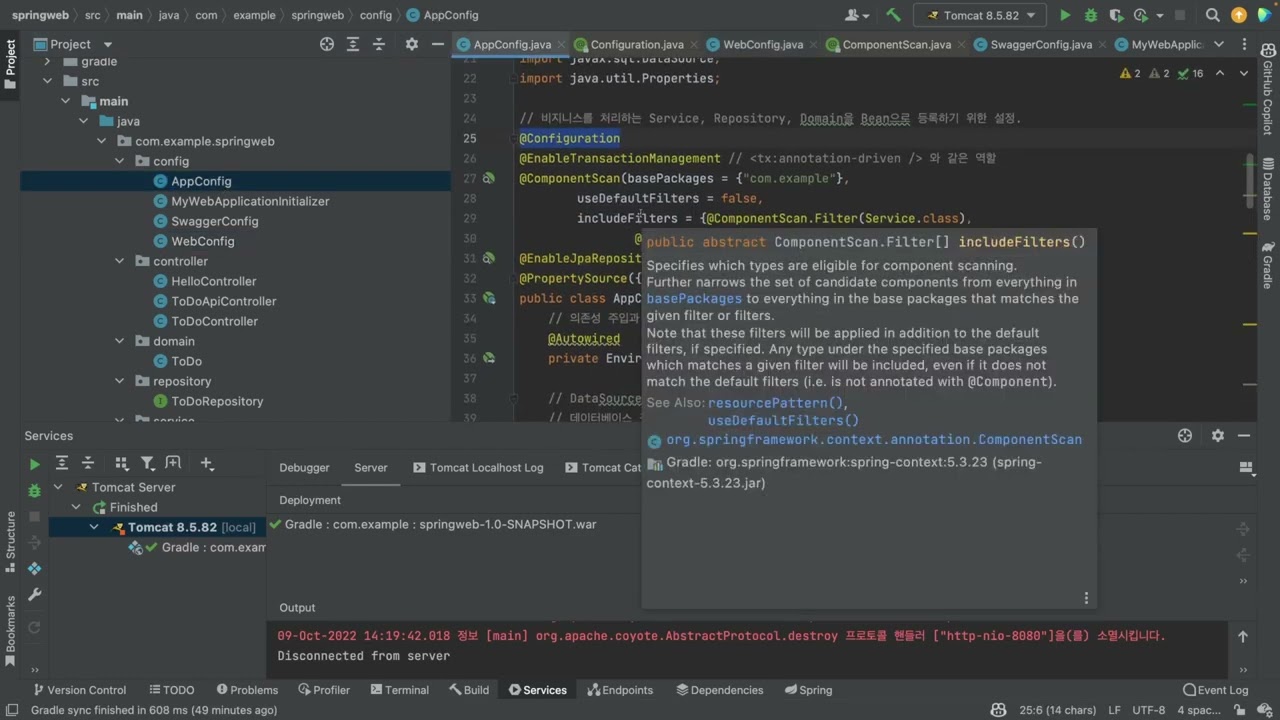Switch to WebConfig.java editor tab

762,45
